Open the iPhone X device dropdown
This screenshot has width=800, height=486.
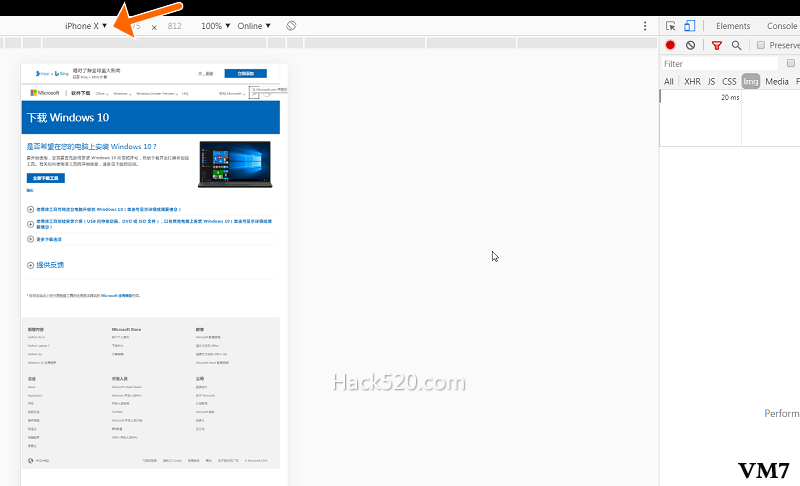(86, 26)
